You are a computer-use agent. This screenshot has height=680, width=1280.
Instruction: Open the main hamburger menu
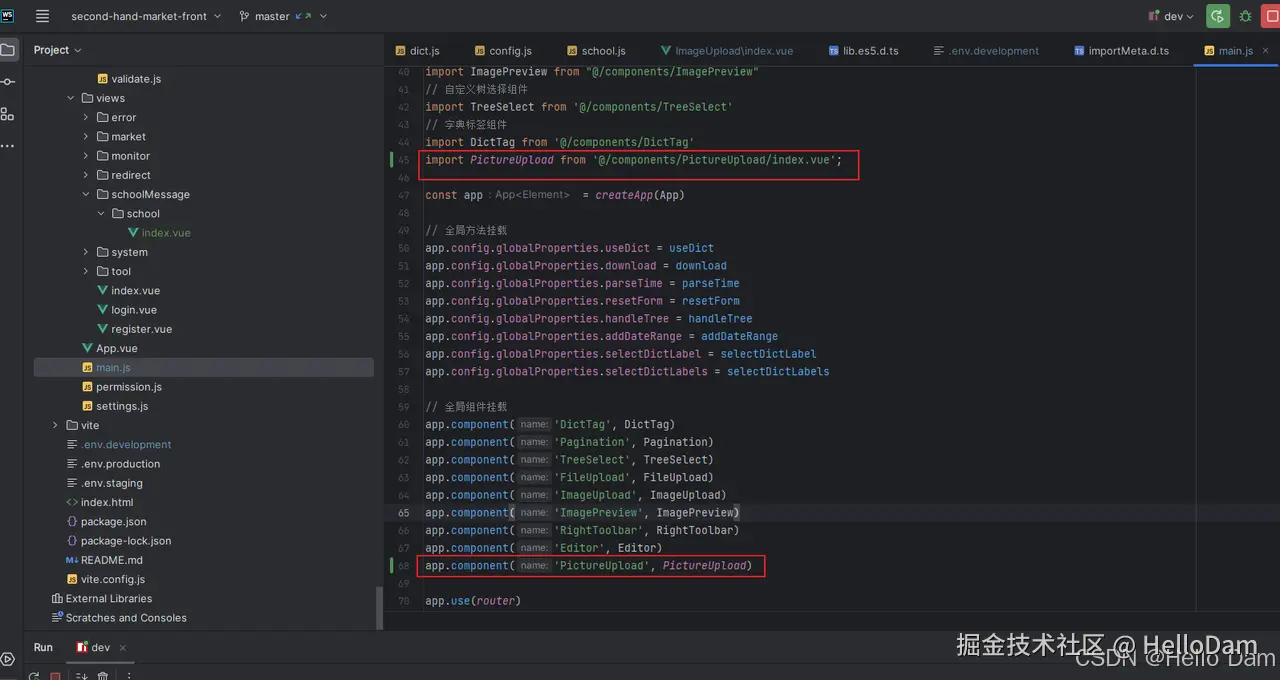(41, 16)
